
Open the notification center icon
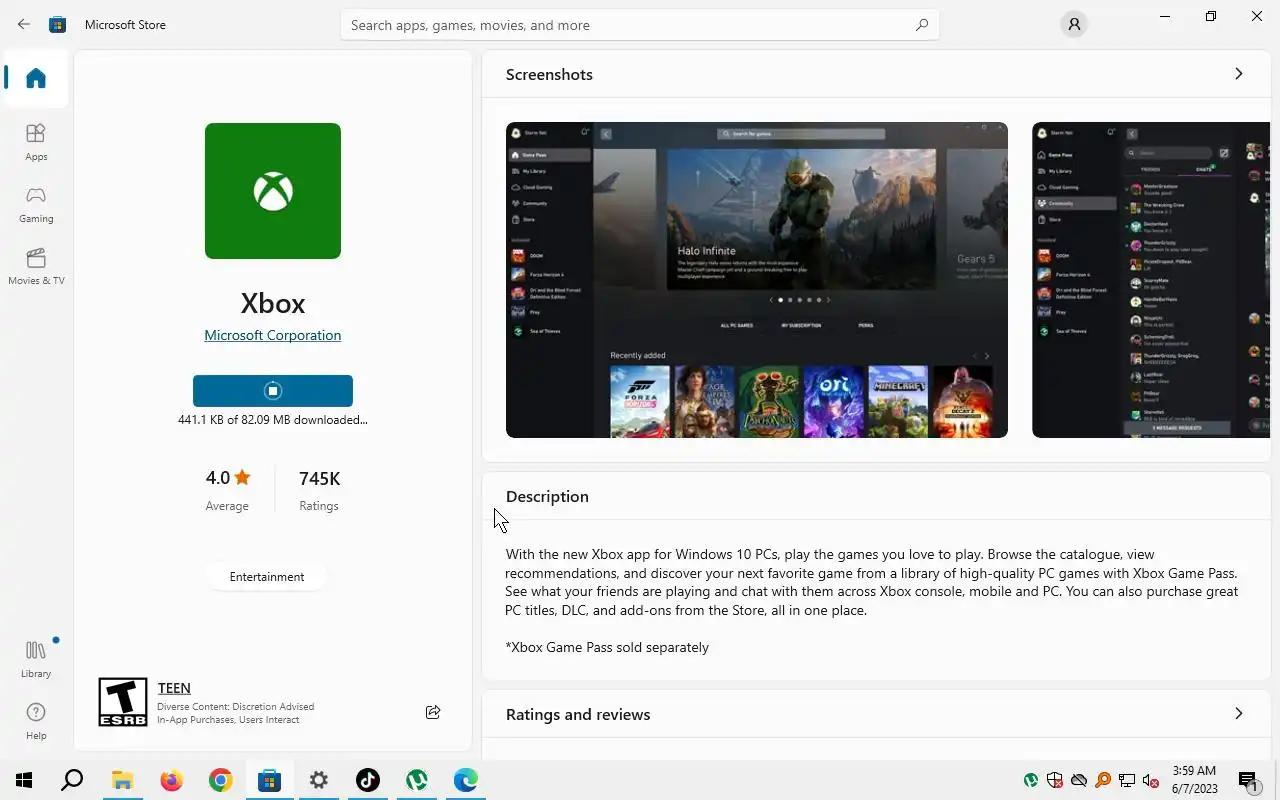pyautogui.click(x=1249, y=780)
